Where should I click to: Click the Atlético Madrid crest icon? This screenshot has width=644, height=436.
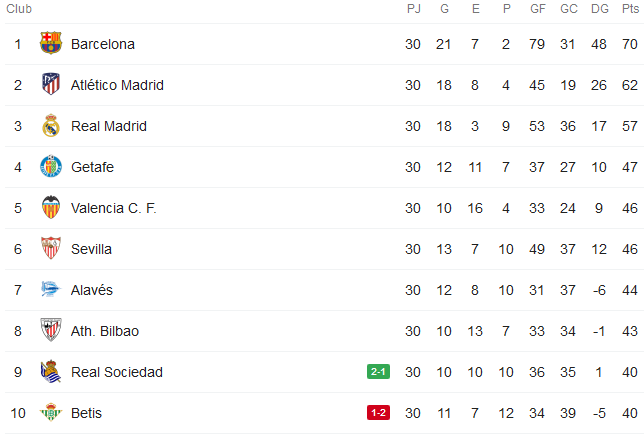point(50,85)
